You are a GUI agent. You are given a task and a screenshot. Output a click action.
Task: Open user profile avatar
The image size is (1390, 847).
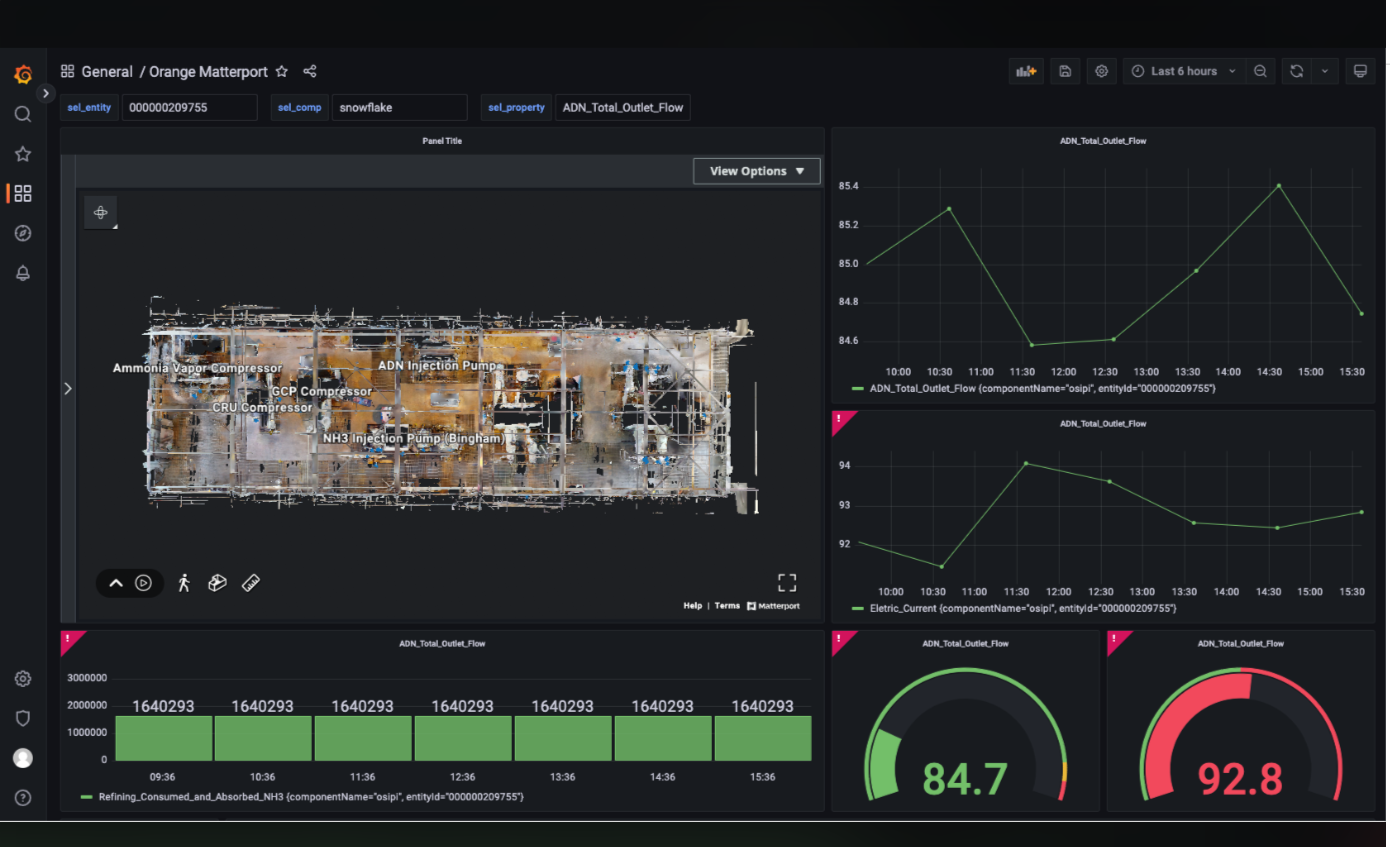pos(23,758)
